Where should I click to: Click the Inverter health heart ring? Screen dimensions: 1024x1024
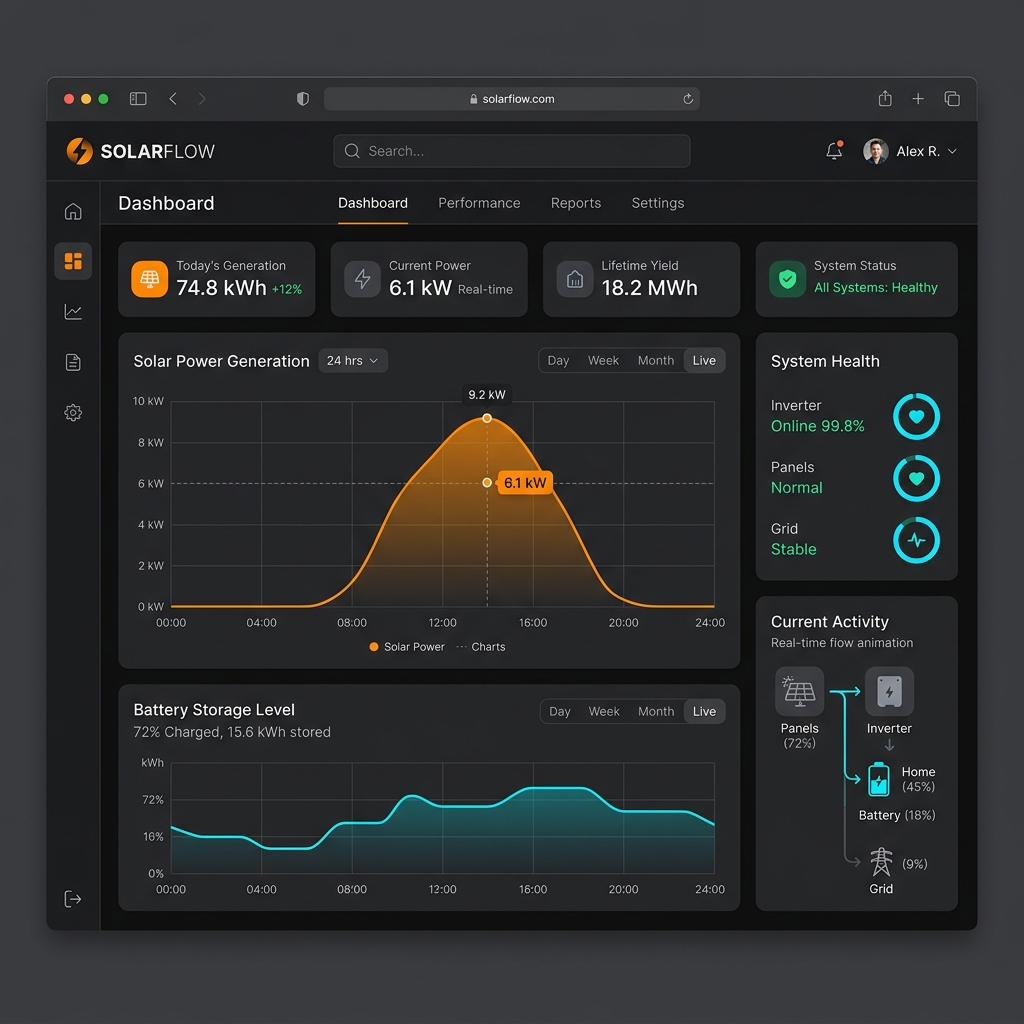pyautogui.click(x=916, y=416)
